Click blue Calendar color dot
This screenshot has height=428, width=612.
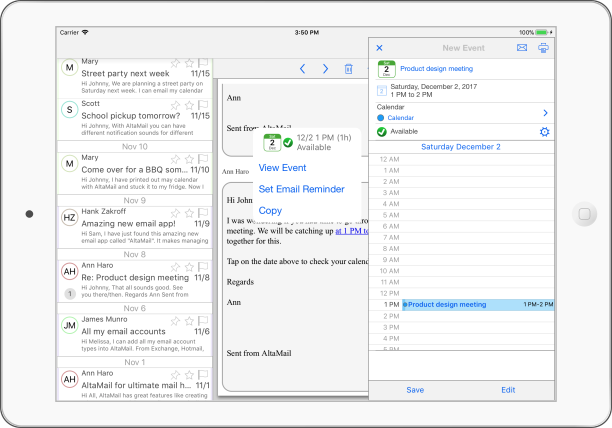coord(381,118)
